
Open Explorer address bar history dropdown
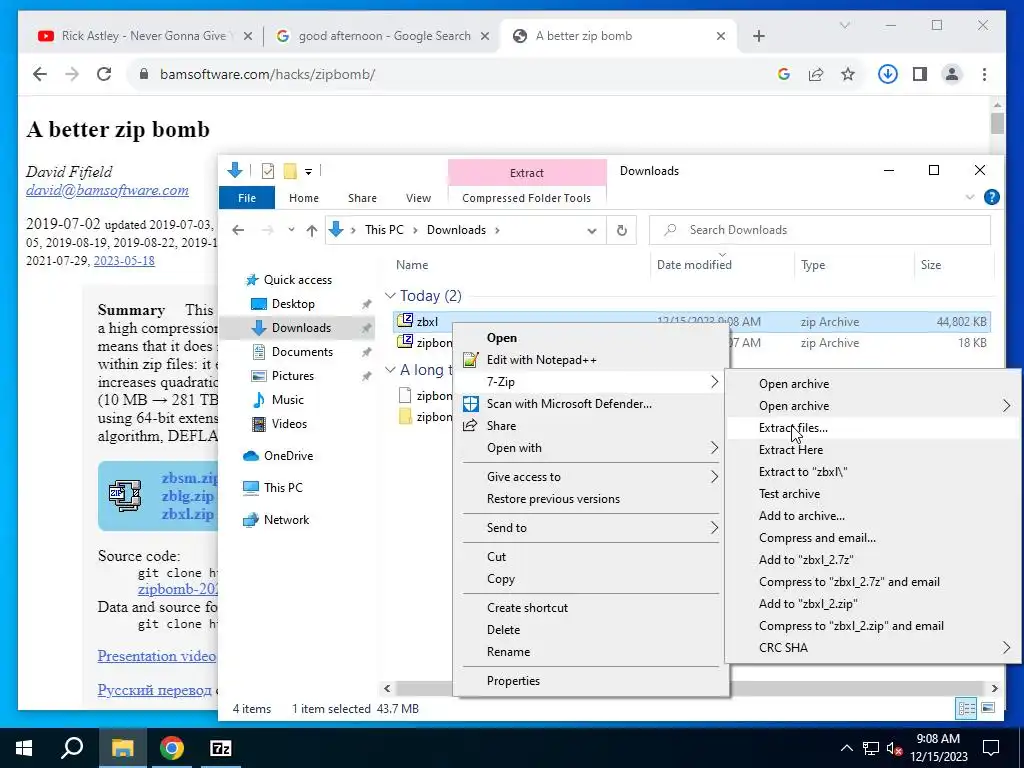[x=592, y=231]
